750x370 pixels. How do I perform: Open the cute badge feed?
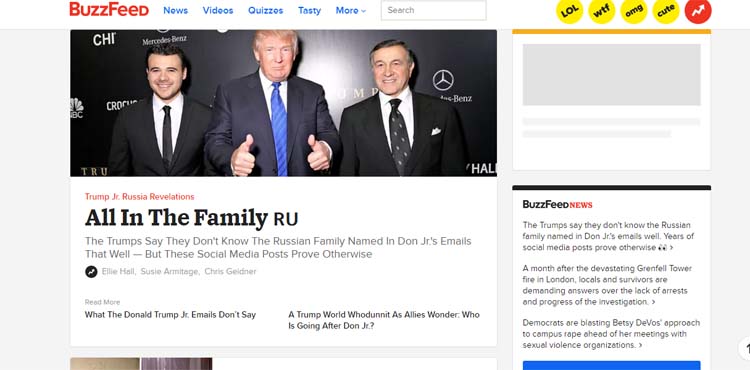[x=666, y=11]
